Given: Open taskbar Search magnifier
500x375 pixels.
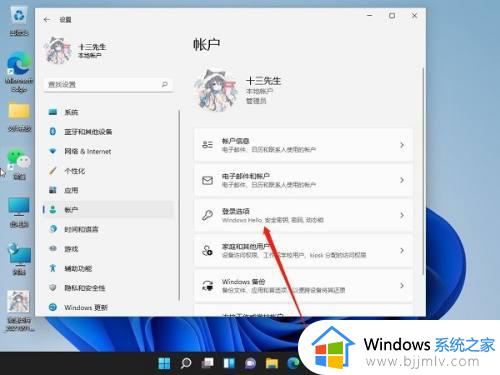Looking at the screenshot, I should point(186,363).
